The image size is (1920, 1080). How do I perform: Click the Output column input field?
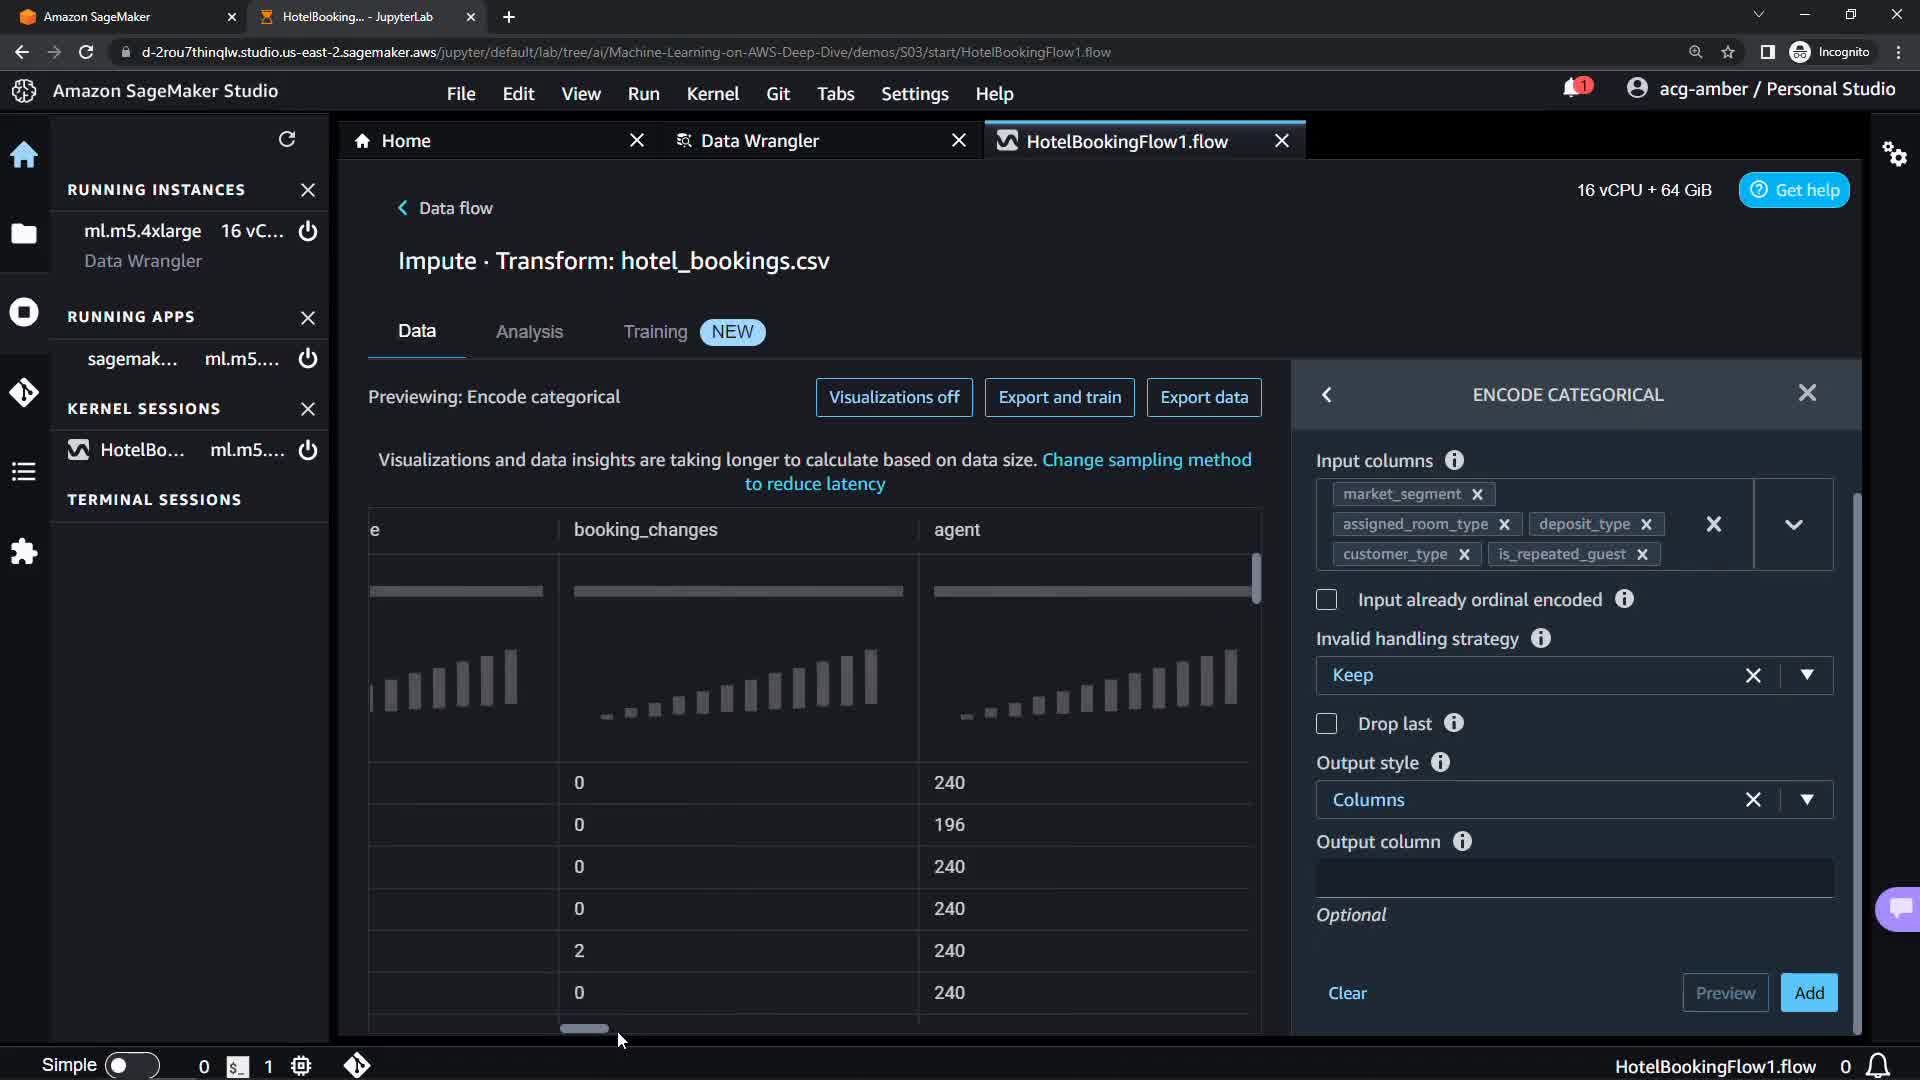pyautogui.click(x=1574, y=878)
